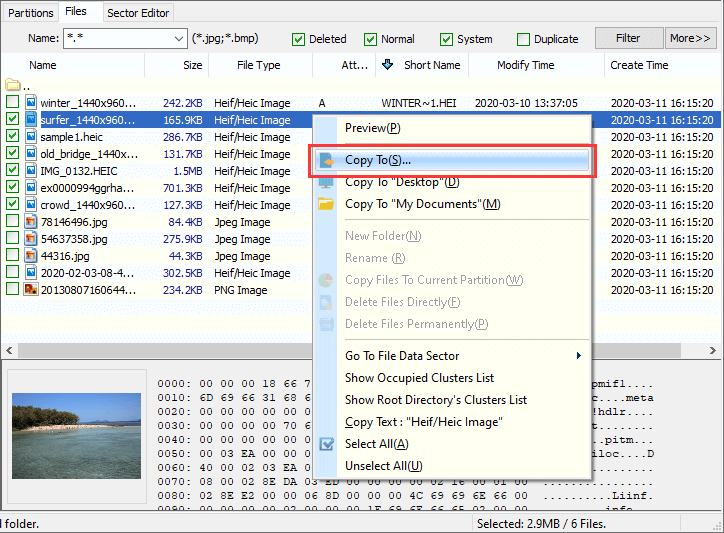Screen dimensions: 724x533
Task: Click the Select All checkmark icon
Action: click(327, 444)
